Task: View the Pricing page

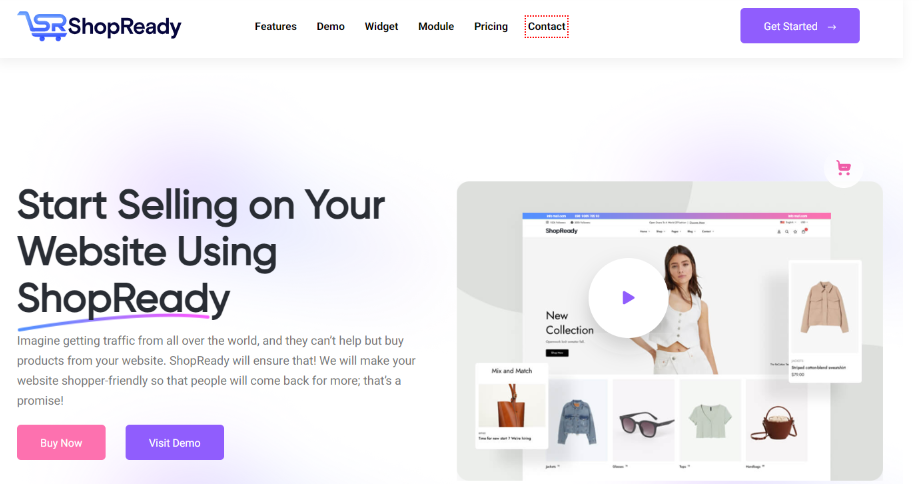Action: [x=491, y=26]
